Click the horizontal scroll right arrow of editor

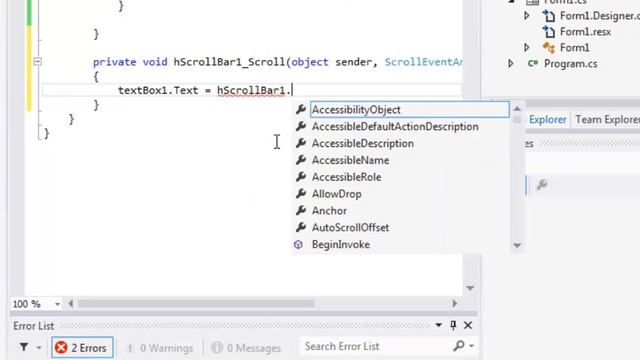click(455, 304)
